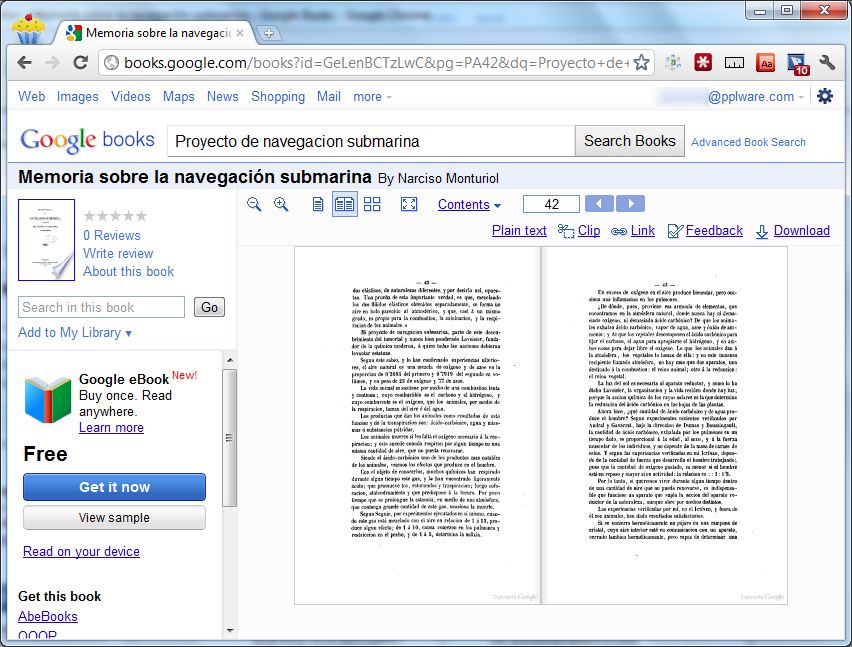Open the News navigation link
Screen dimensions: 852x647
point(223,96)
